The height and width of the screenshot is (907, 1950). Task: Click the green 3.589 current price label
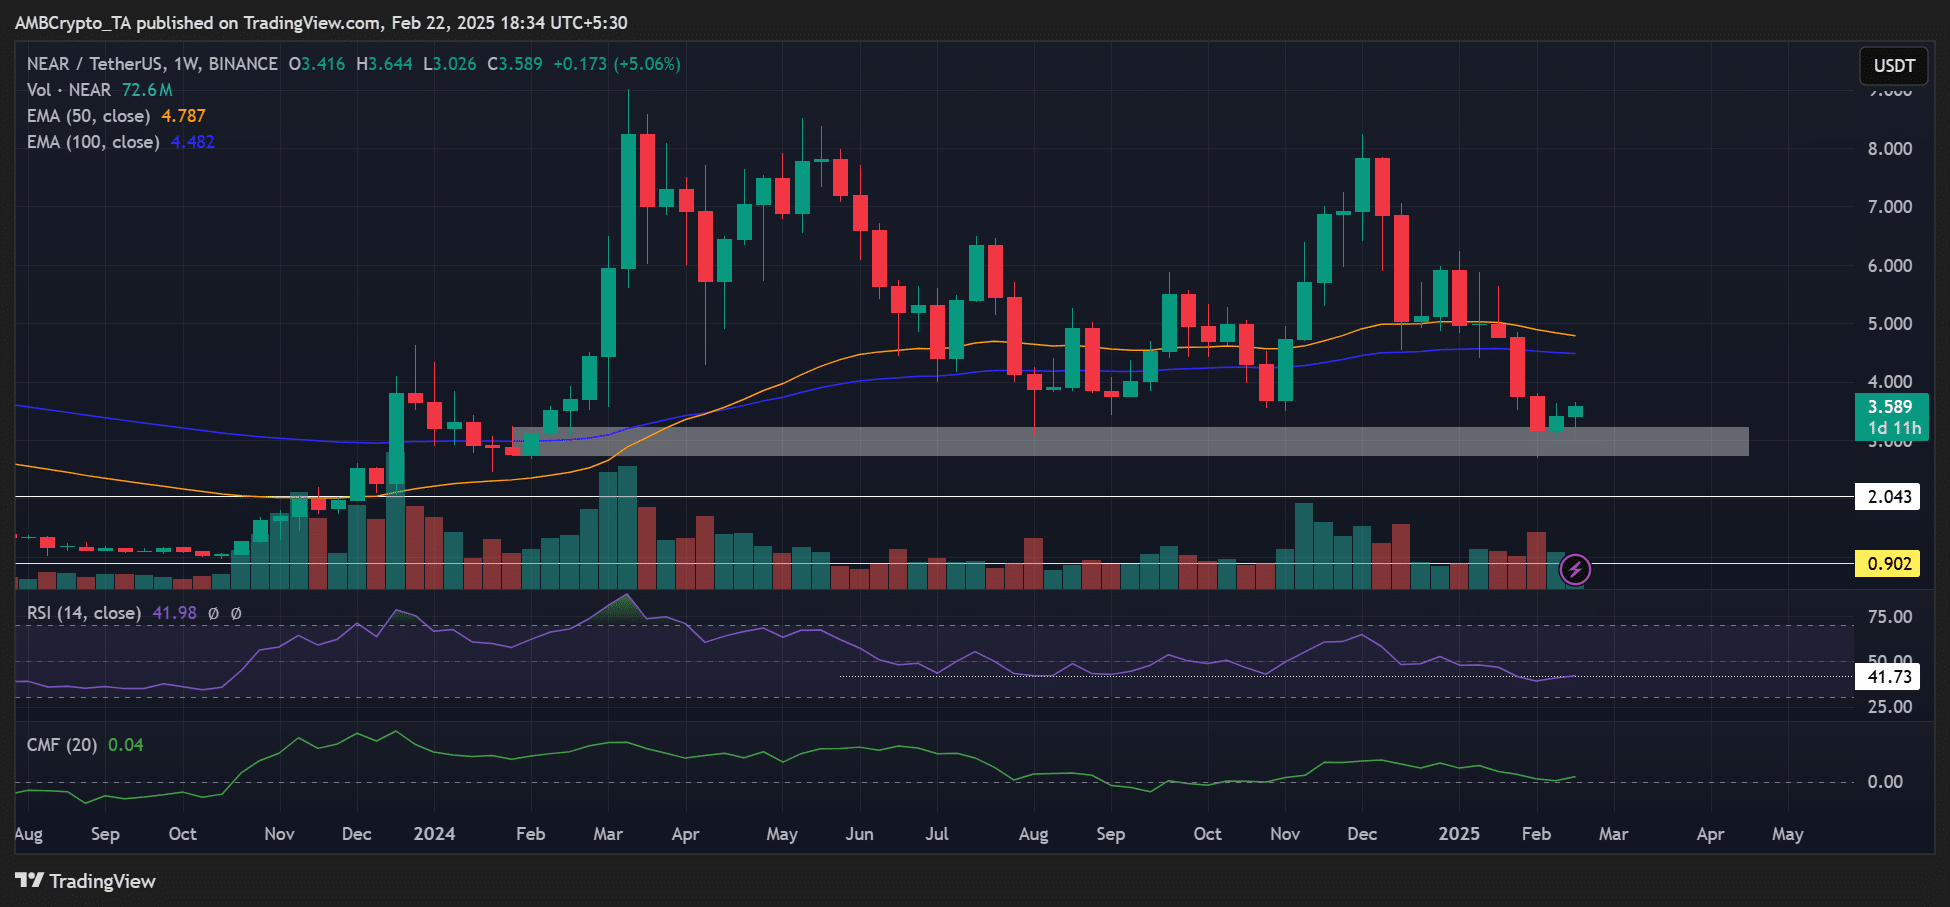(1889, 407)
